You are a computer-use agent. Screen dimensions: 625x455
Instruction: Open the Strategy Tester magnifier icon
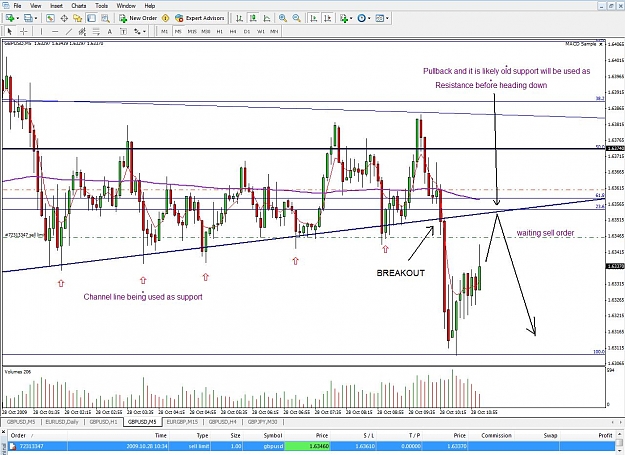click(105, 18)
